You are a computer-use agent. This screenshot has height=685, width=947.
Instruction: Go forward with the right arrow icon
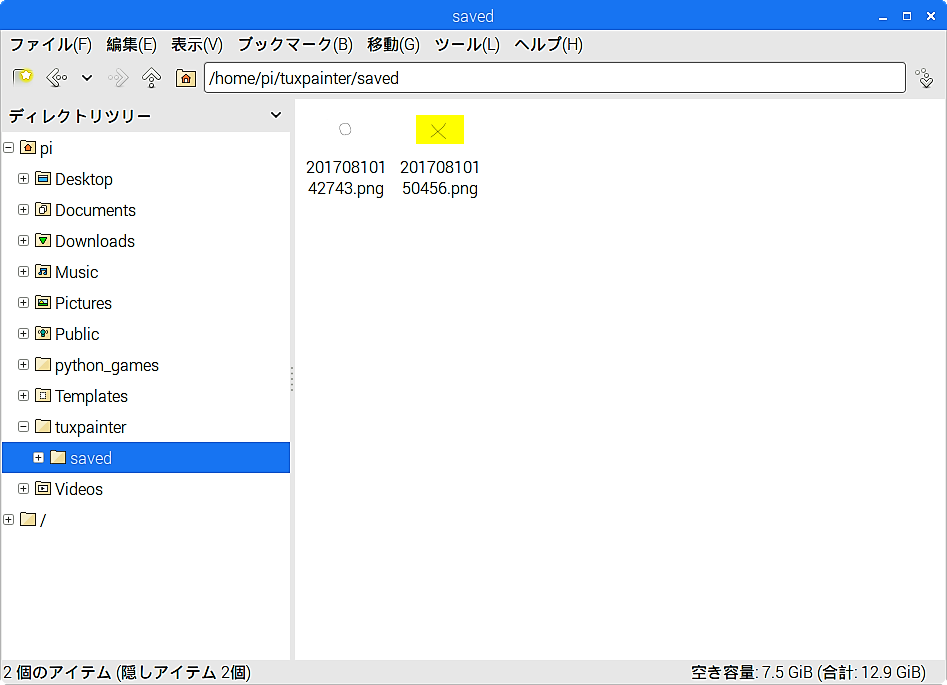pyautogui.click(x=118, y=77)
